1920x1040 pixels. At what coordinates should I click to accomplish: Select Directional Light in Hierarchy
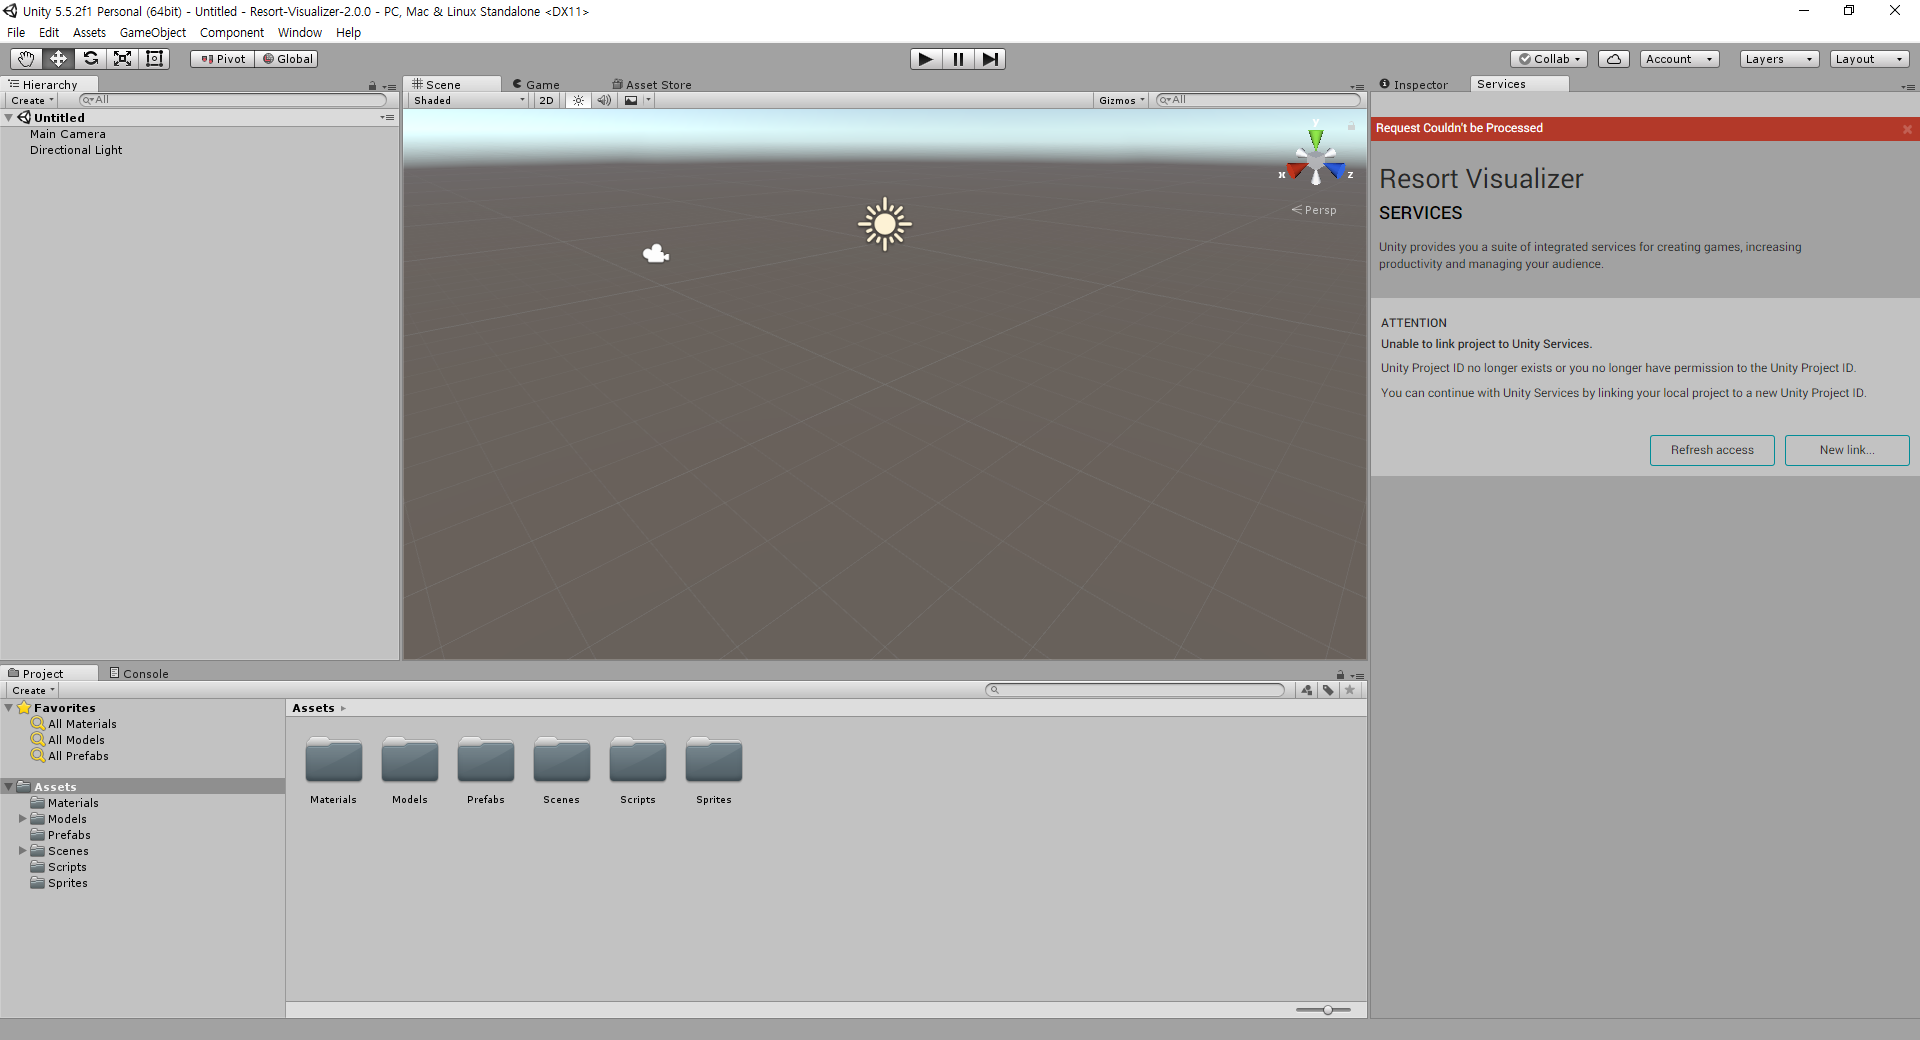[76, 150]
